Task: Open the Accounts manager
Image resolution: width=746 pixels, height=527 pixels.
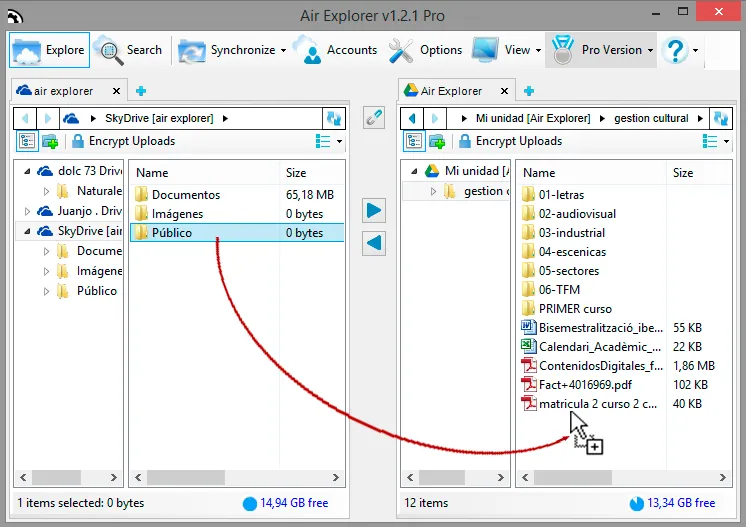Action: (x=335, y=50)
